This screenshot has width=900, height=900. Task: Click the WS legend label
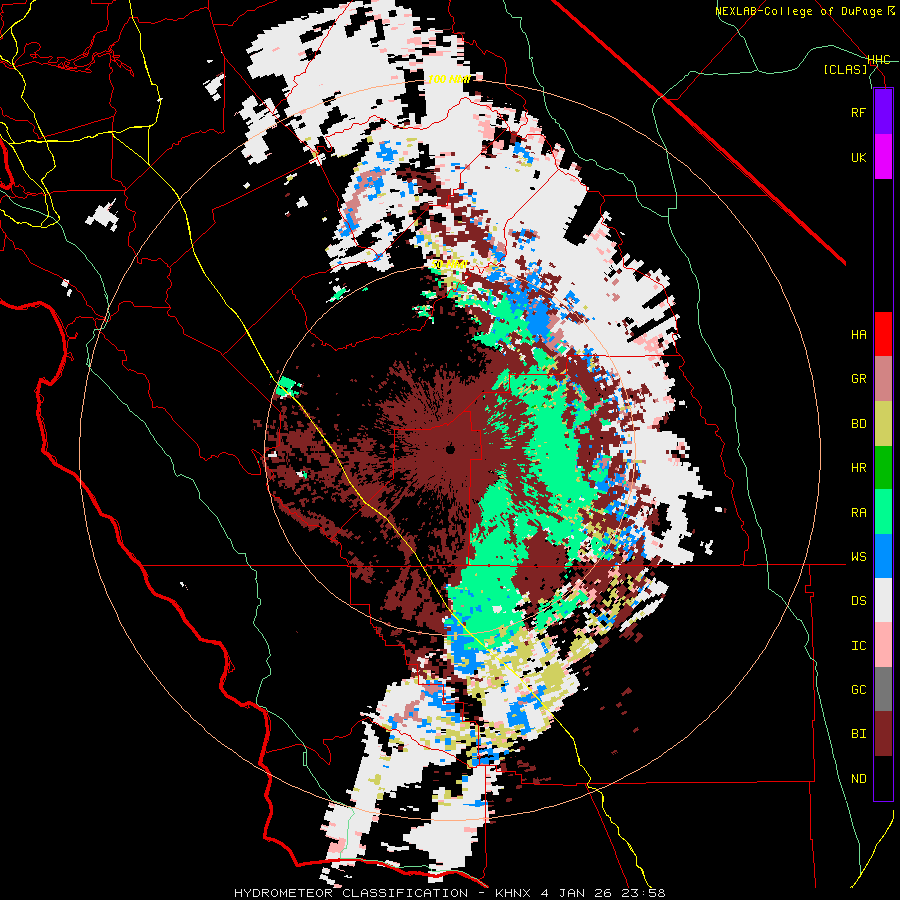858,556
